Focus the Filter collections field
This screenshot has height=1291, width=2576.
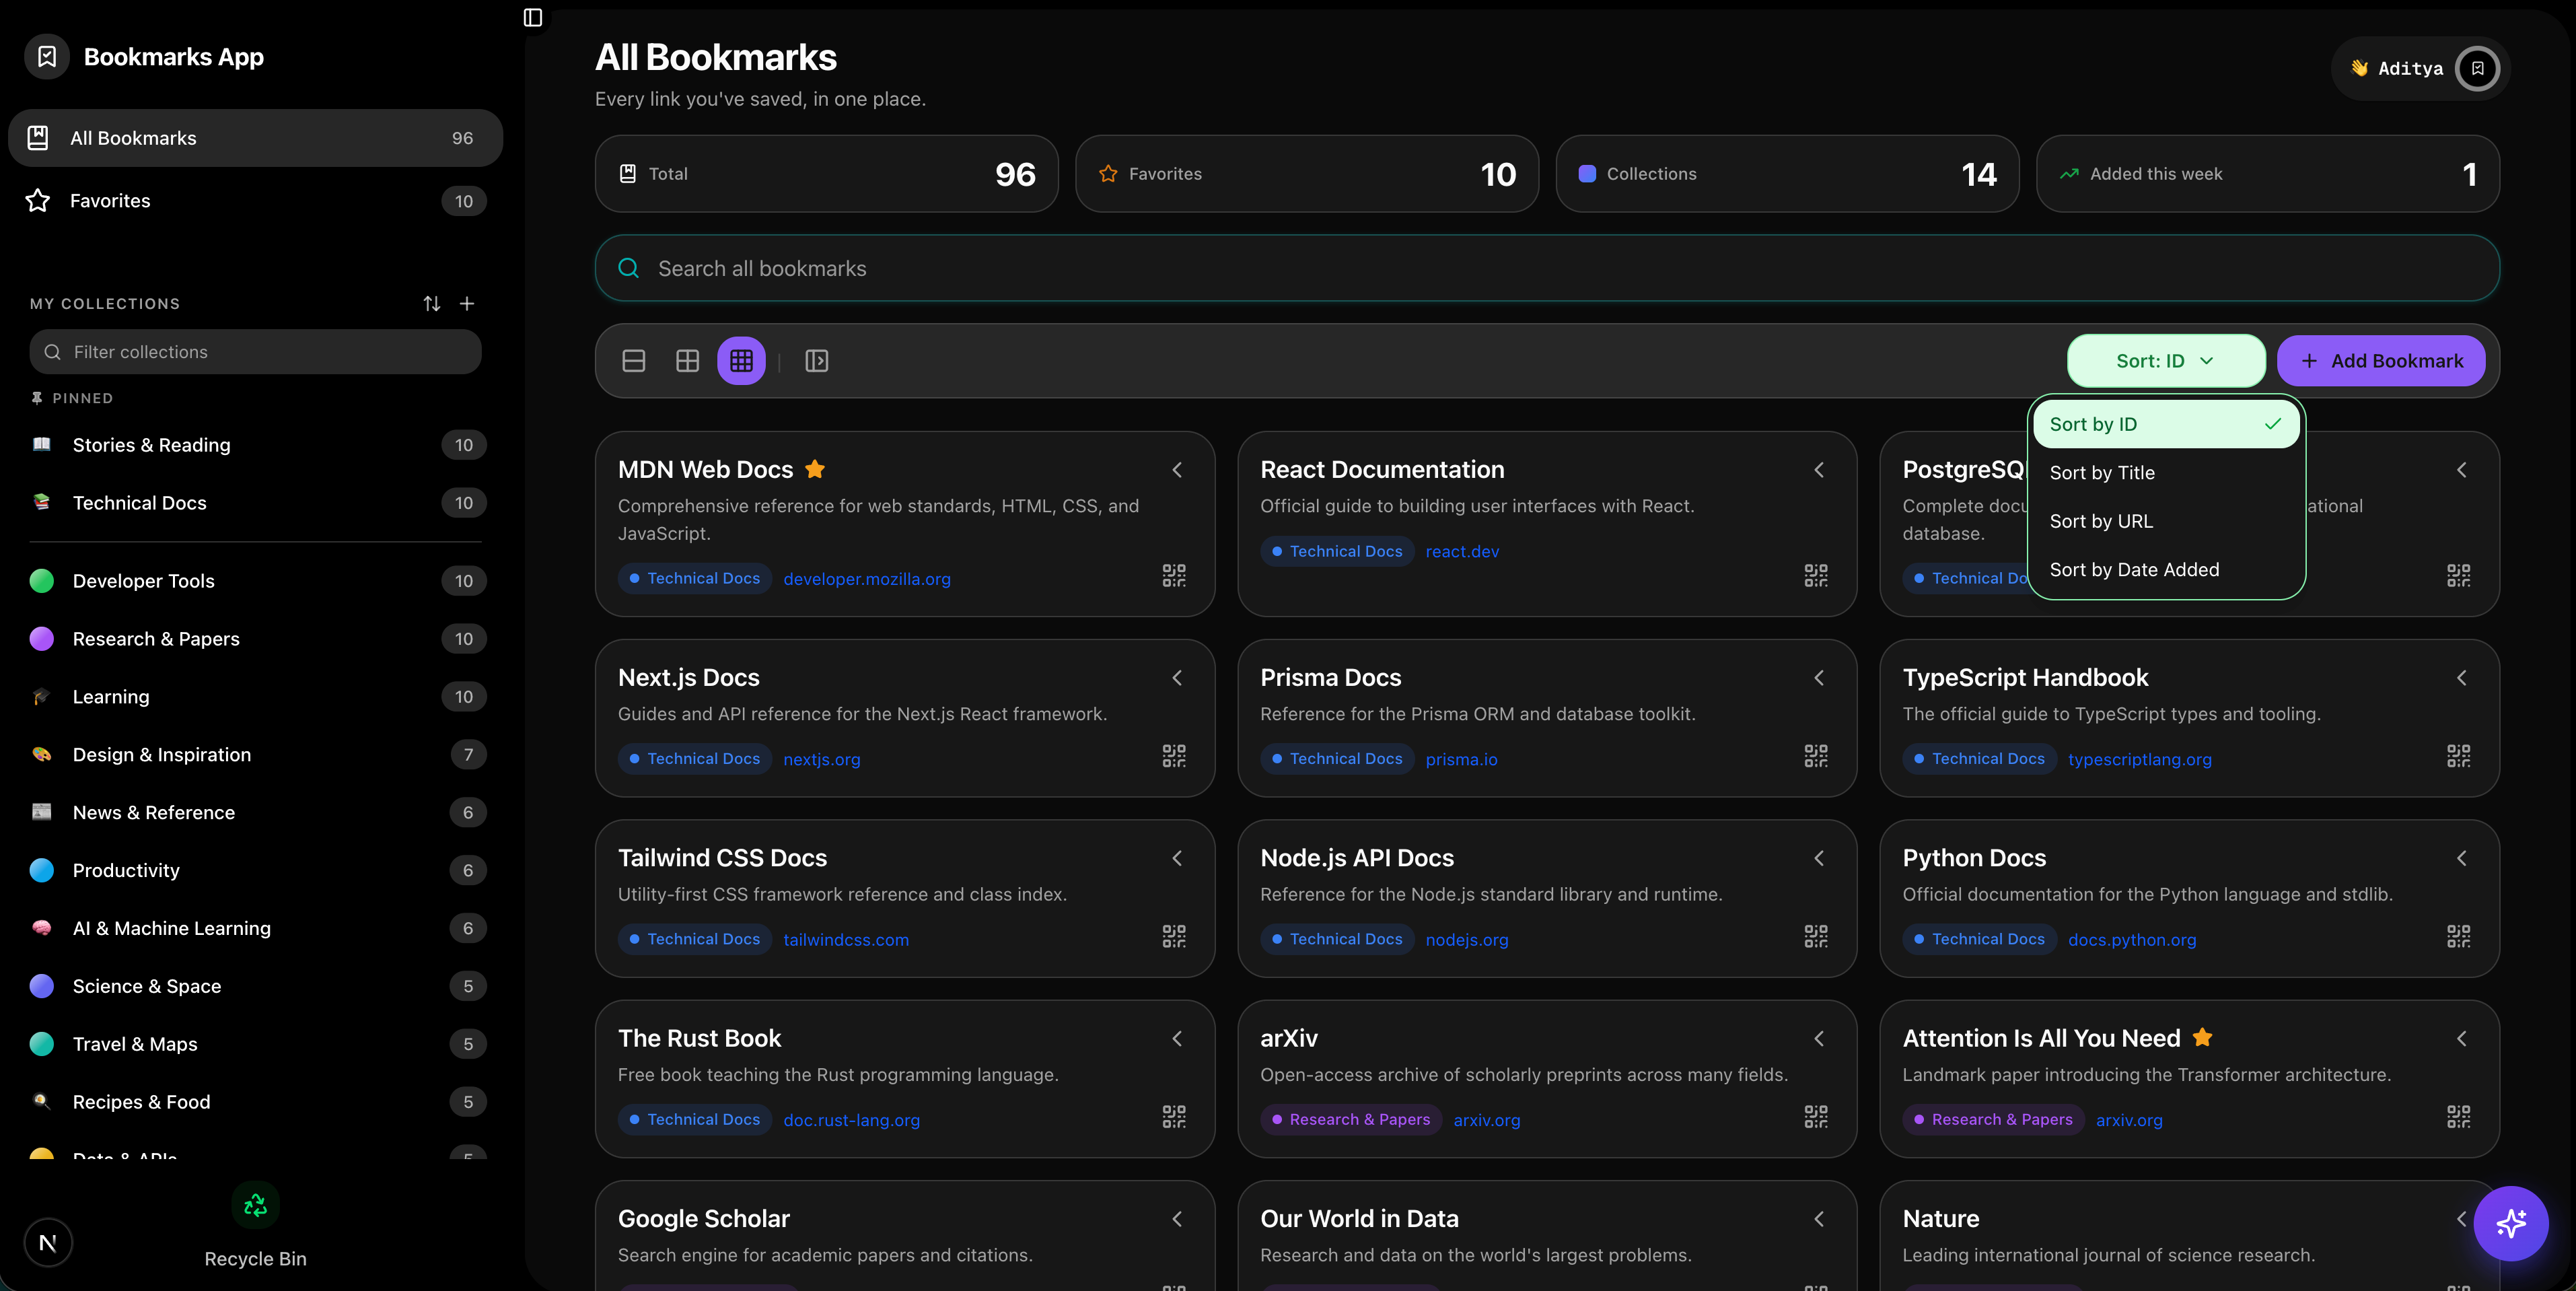coord(255,352)
